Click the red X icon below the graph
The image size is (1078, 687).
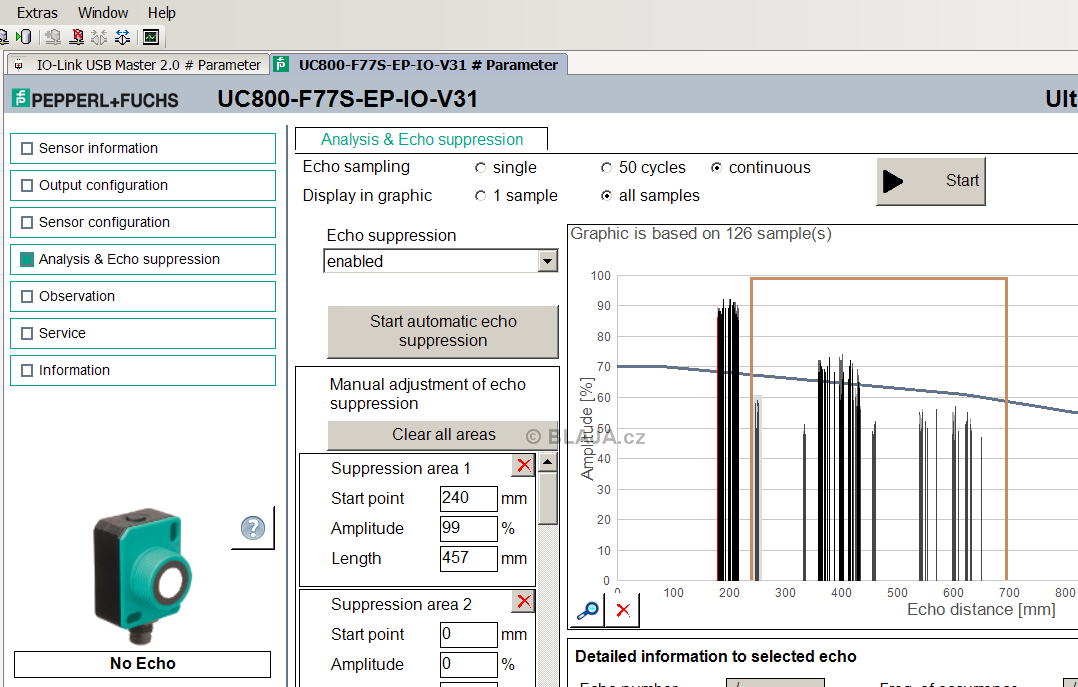pyautogui.click(x=623, y=610)
